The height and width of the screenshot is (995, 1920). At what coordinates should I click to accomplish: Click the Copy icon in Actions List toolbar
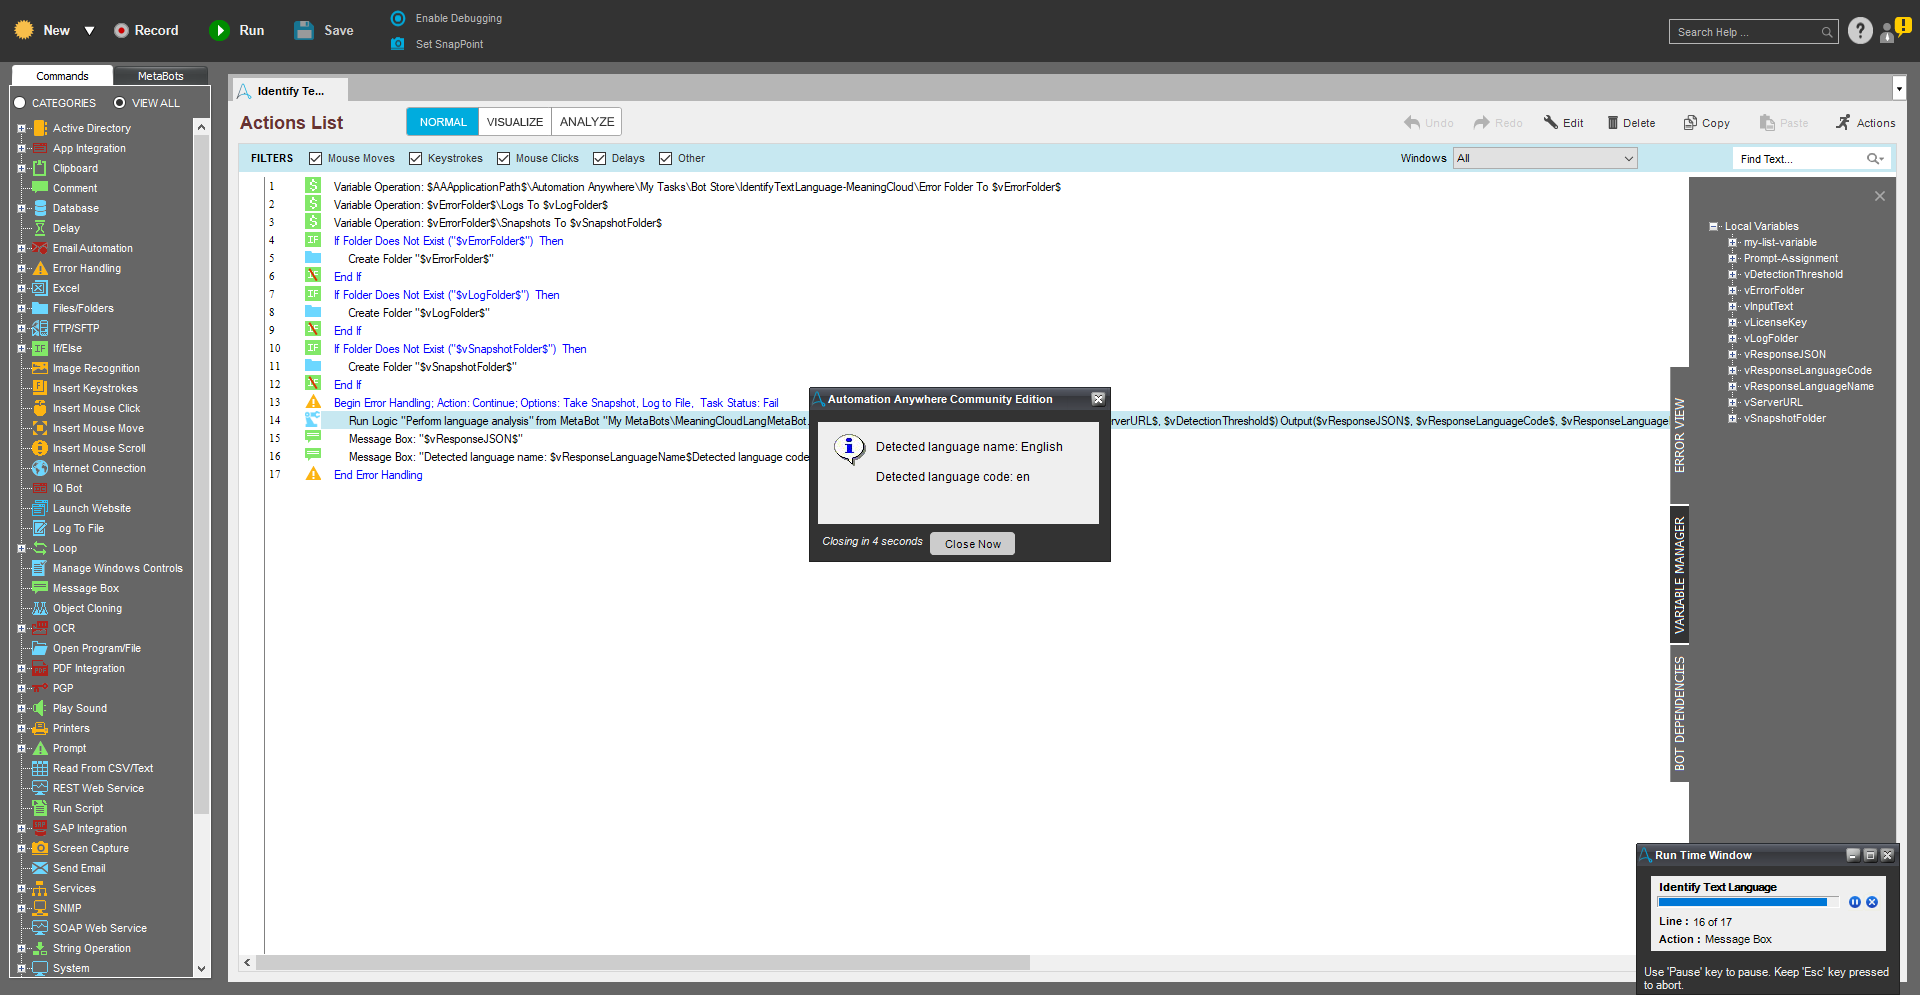1690,123
